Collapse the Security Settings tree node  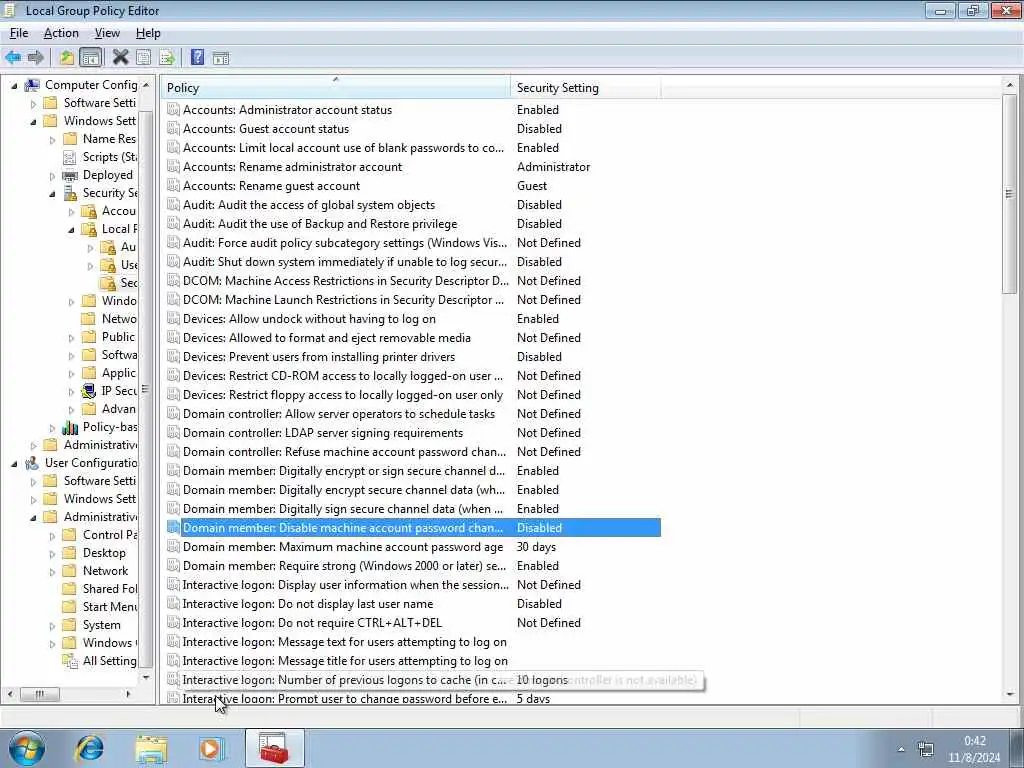point(52,193)
